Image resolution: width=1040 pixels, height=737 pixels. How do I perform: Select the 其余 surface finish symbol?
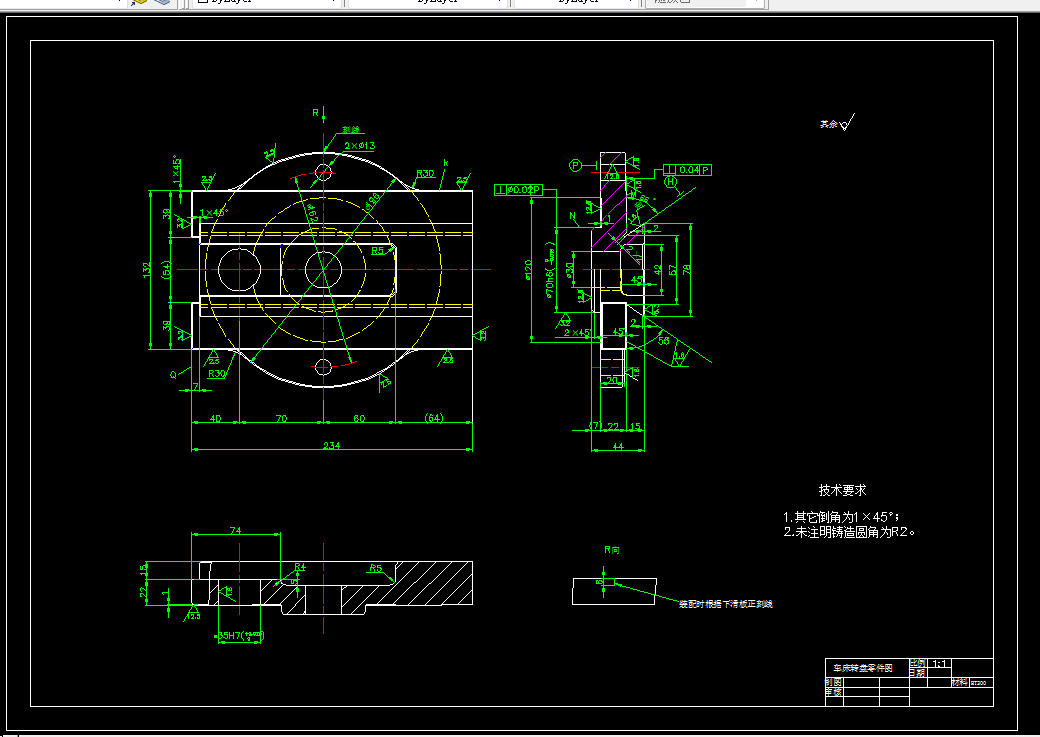click(836, 123)
